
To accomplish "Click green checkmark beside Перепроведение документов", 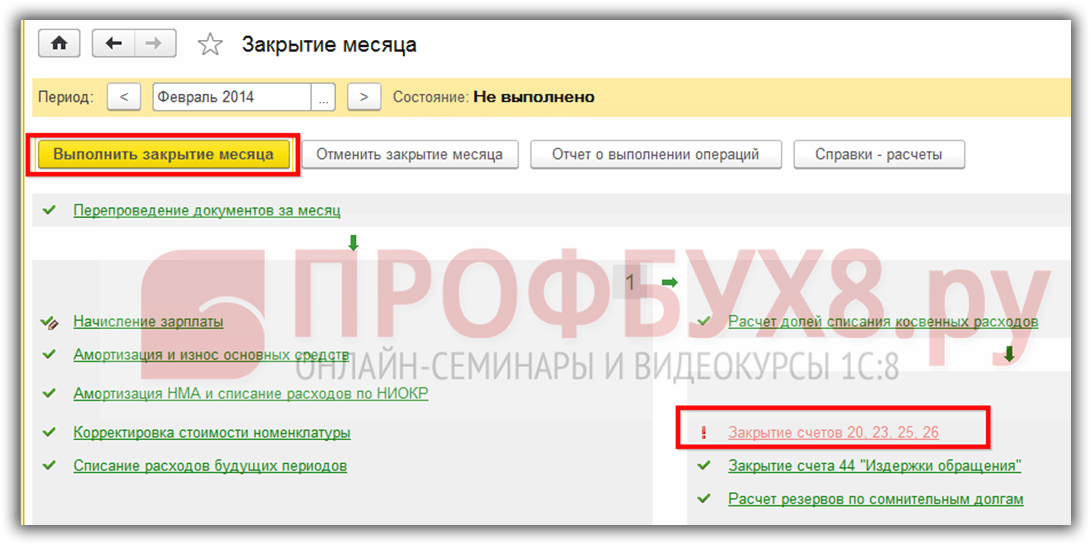I will [48, 211].
